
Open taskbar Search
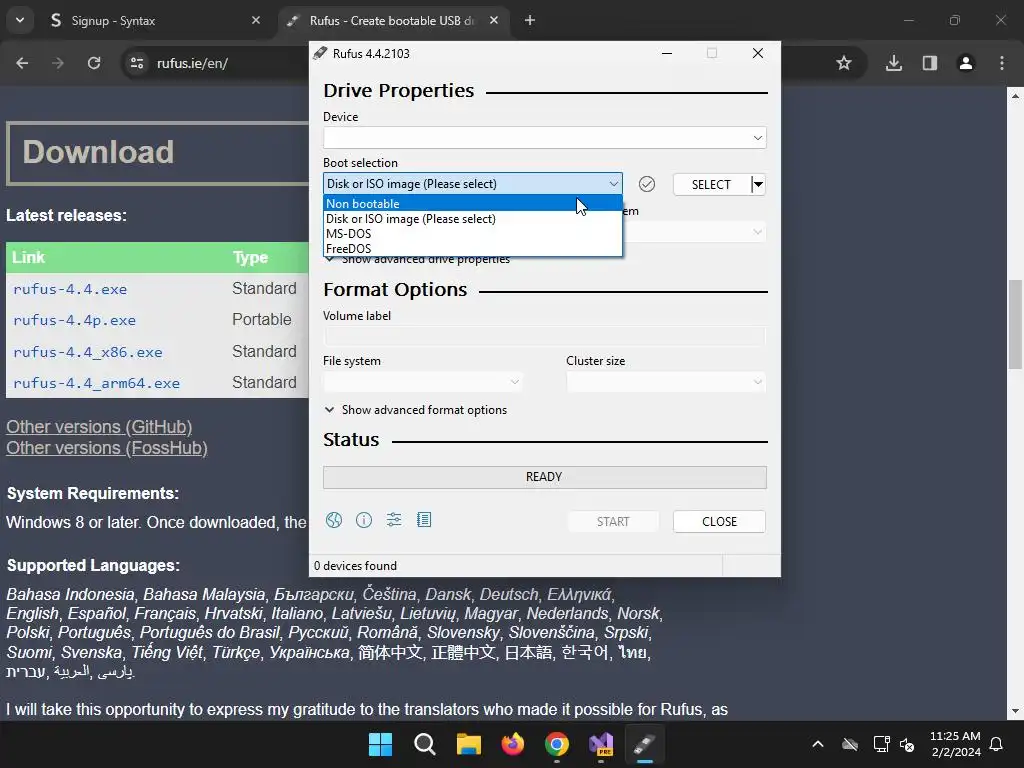click(x=424, y=744)
